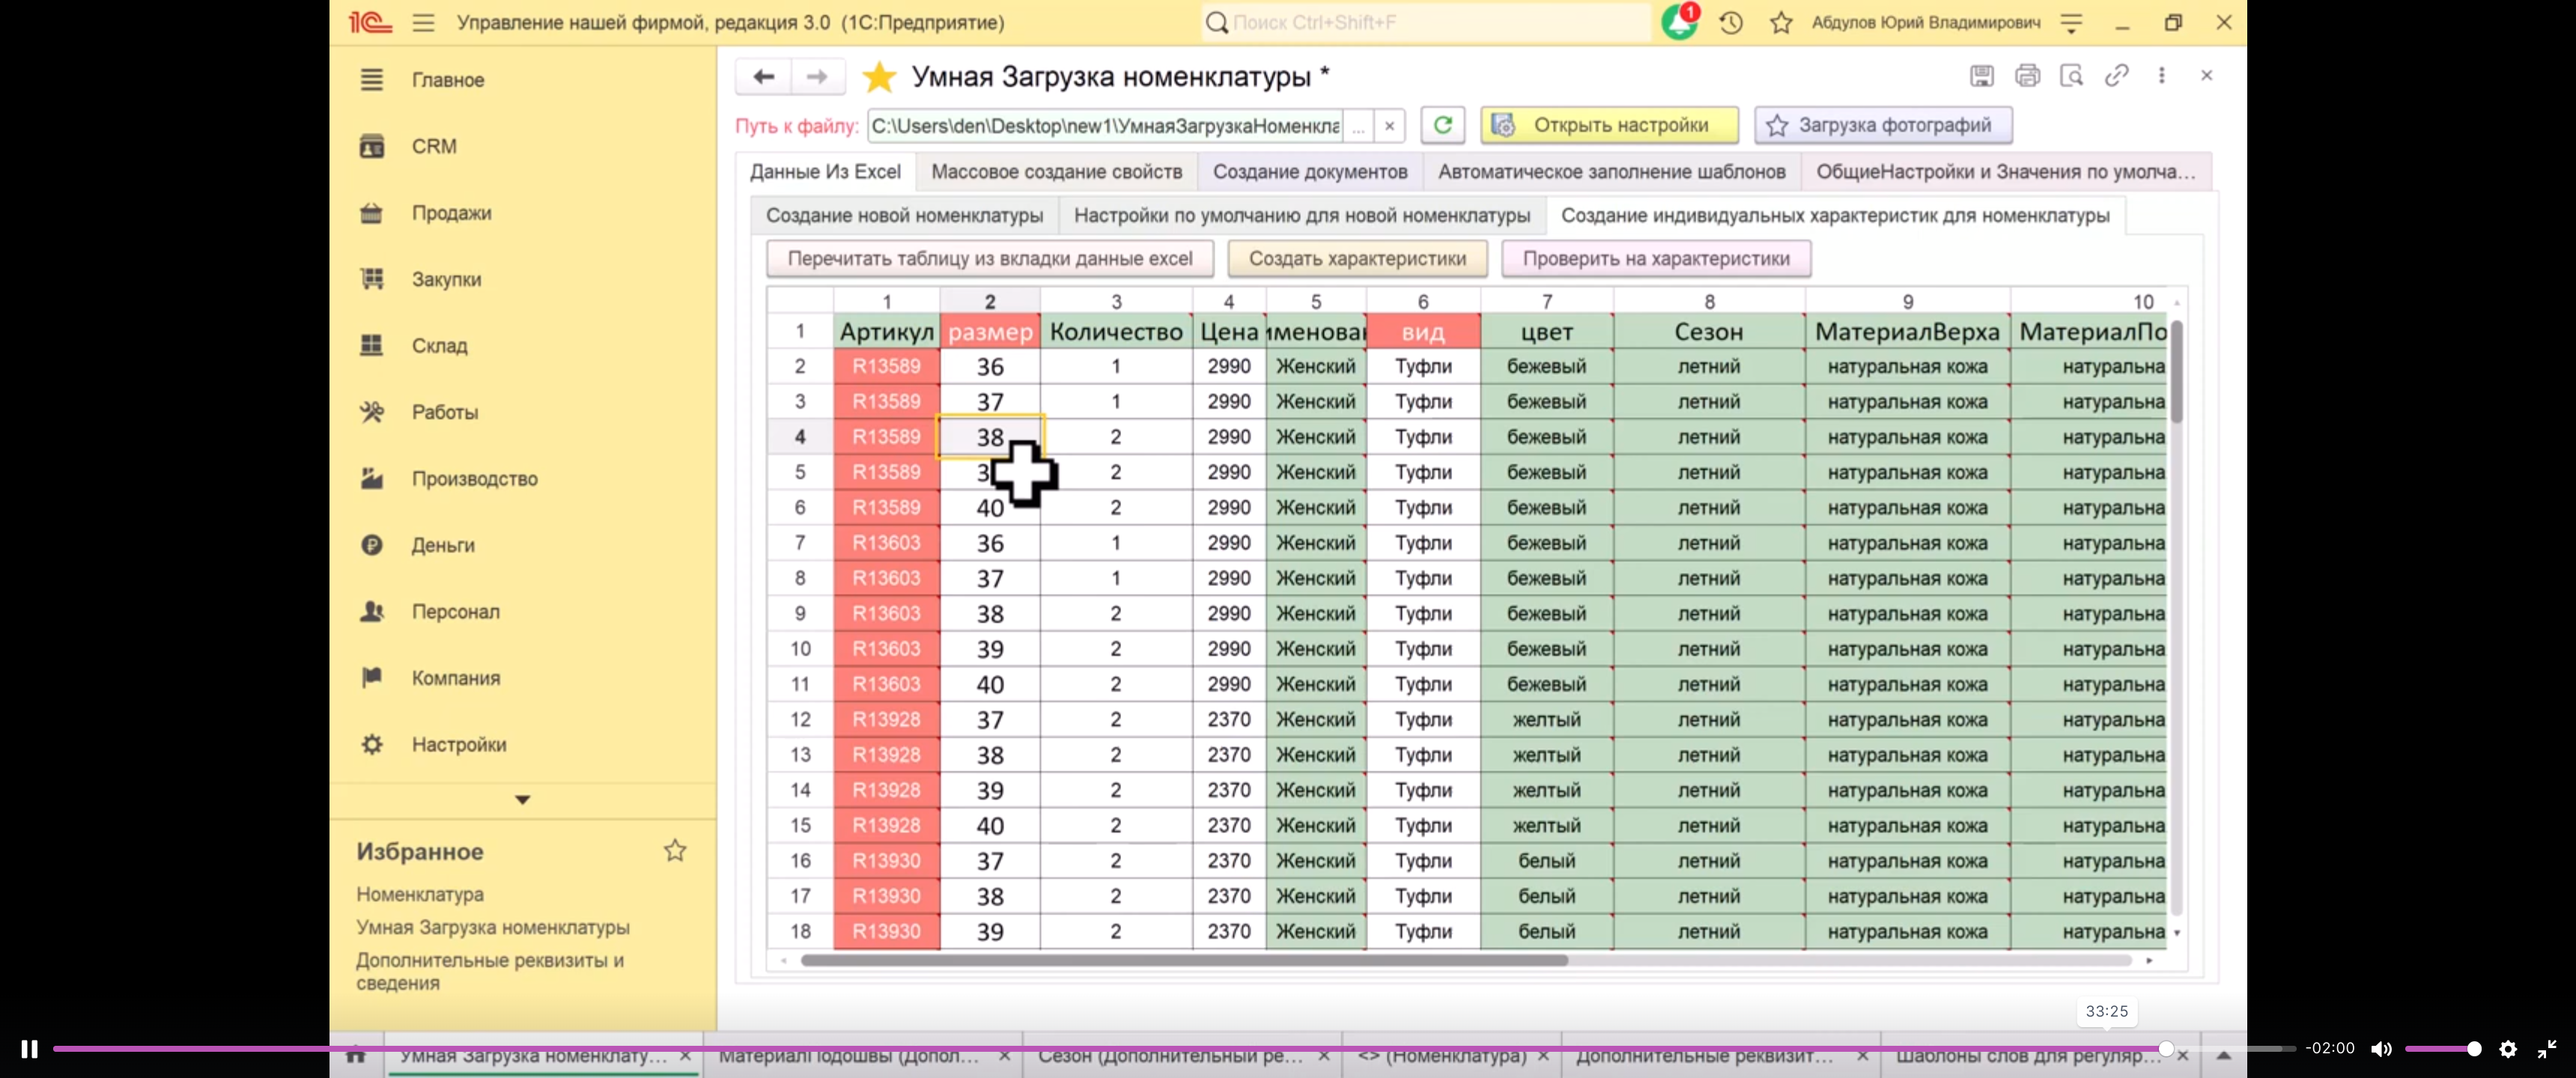Viewport: 2576px width, 1078px height.
Task: Expand the sidebar sections down arrow
Action: (x=522, y=799)
